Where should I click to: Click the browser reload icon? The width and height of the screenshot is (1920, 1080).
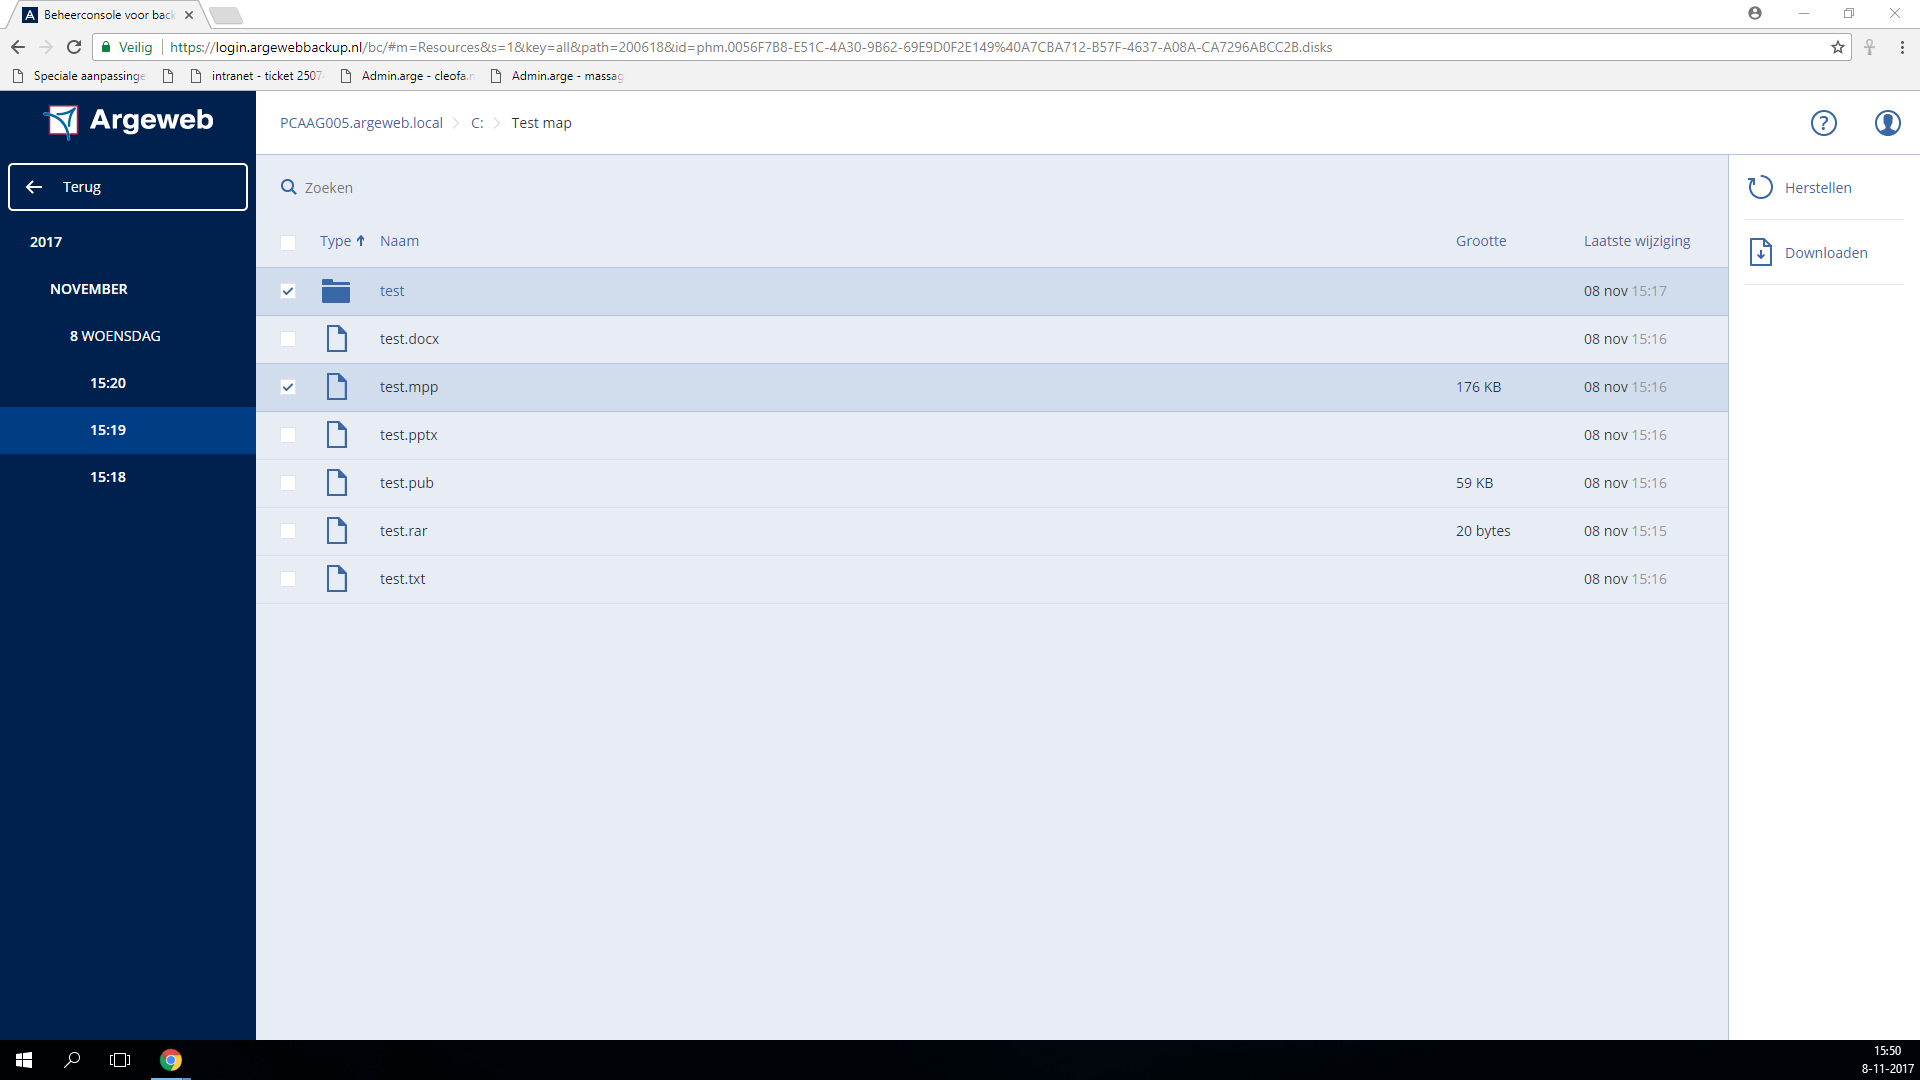74,47
